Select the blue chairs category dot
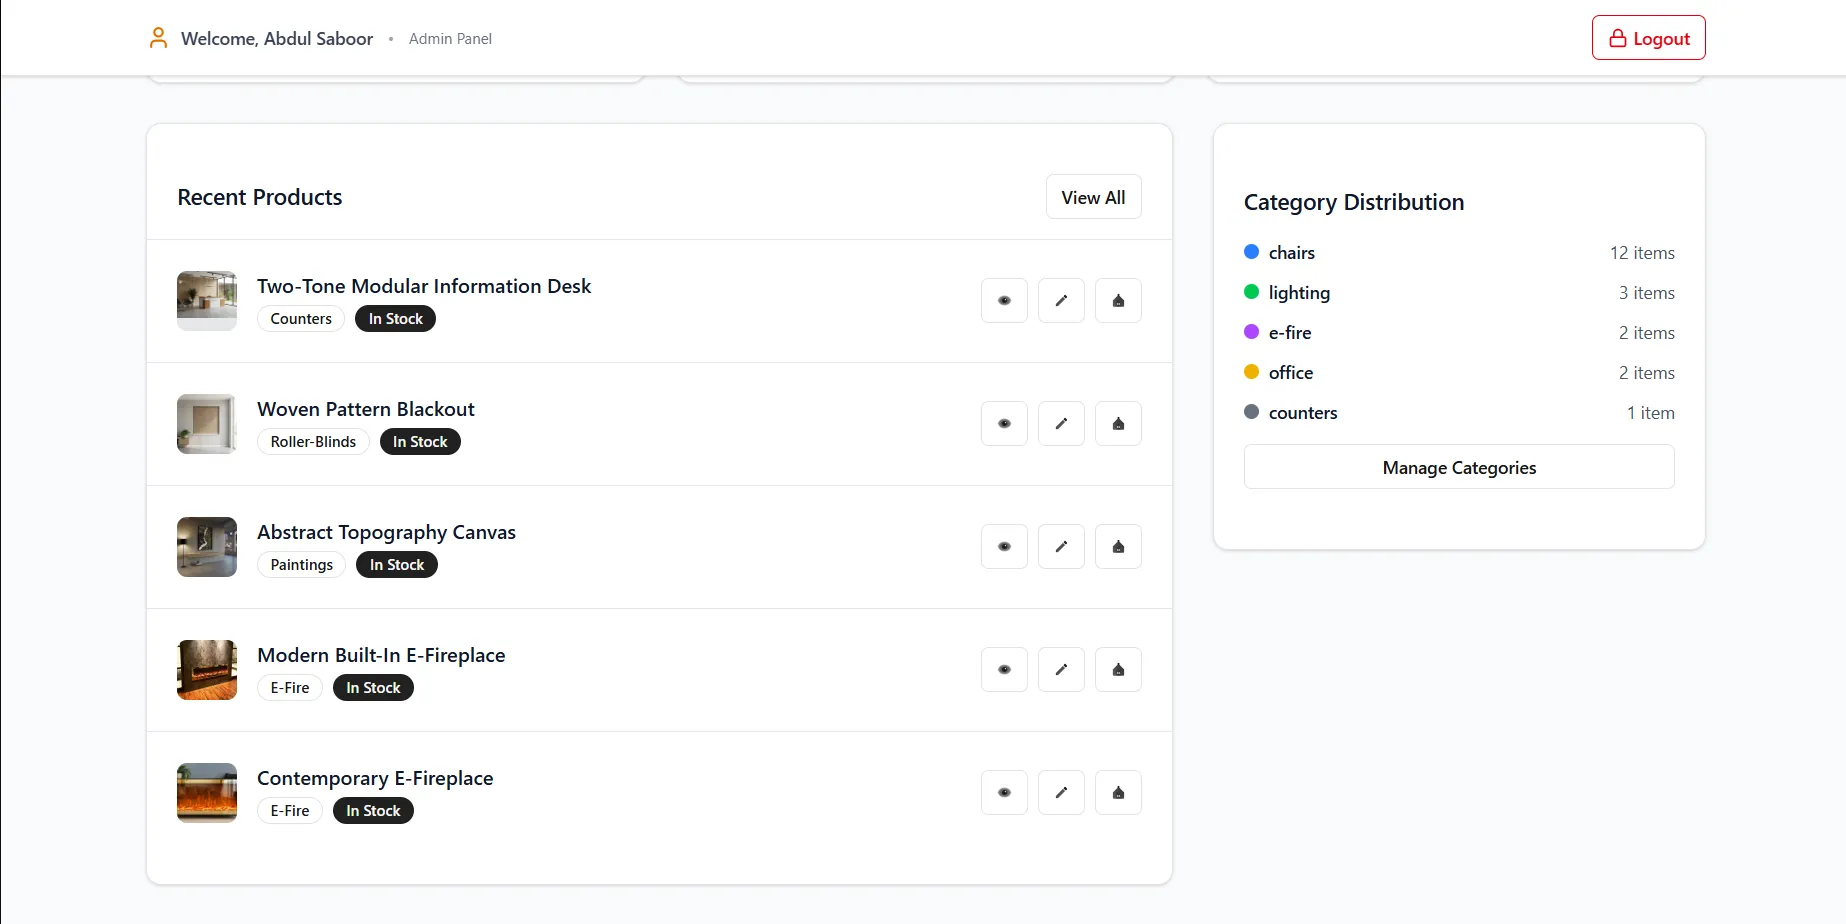The height and width of the screenshot is (924, 1846). [x=1251, y=252]
